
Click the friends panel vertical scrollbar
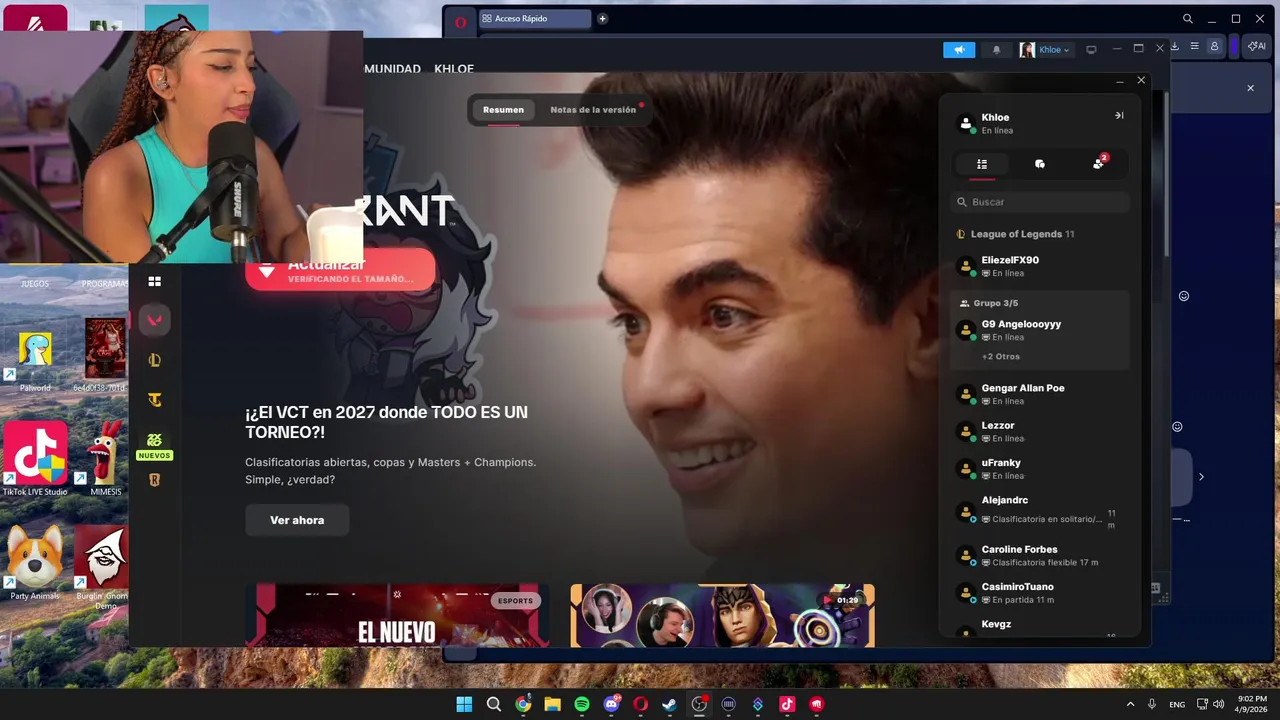click(x=1164, y=175)
